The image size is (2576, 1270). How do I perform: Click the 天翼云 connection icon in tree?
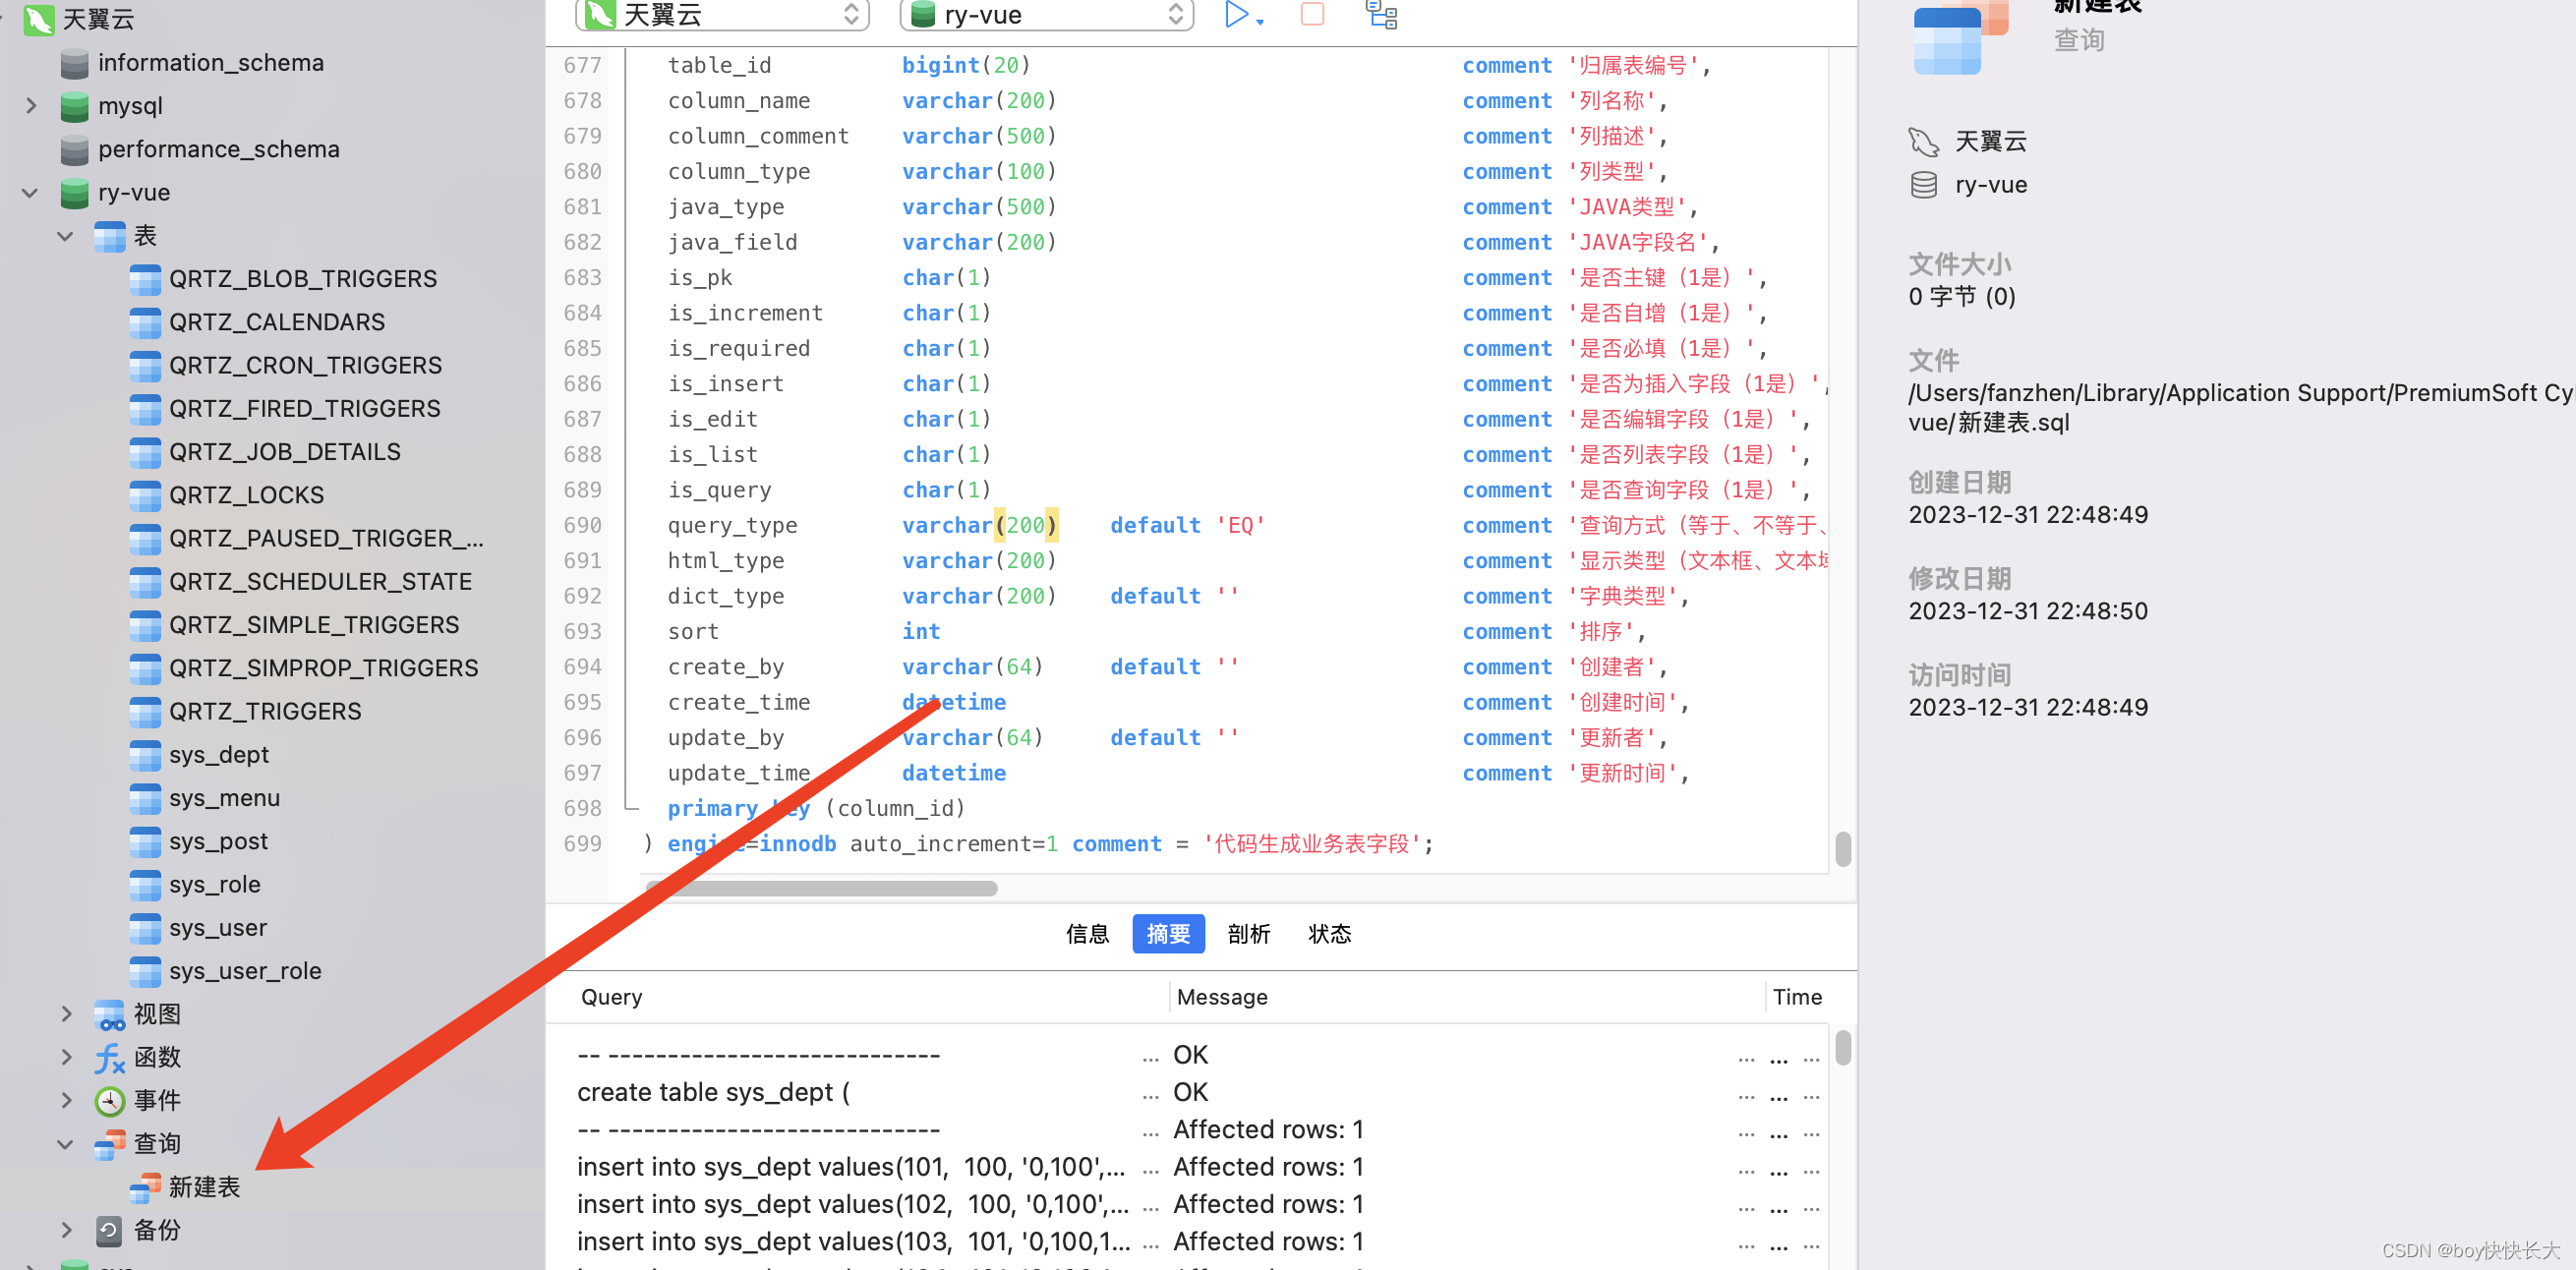point(38,19)
